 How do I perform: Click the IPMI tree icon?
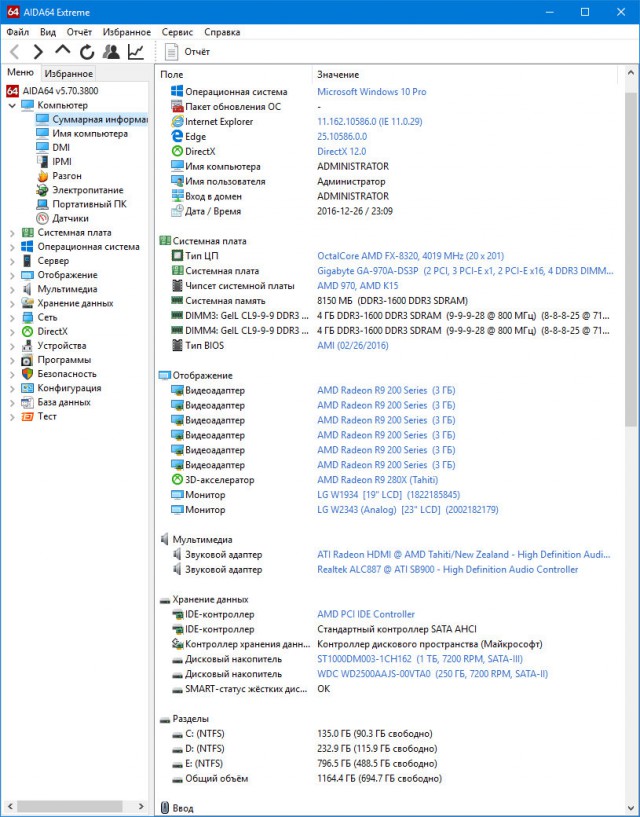[42, 162]
